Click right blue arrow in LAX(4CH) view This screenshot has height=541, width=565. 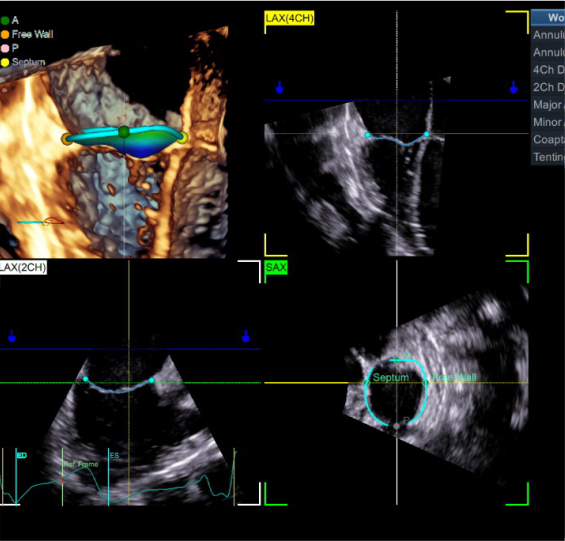pos(513,88)
